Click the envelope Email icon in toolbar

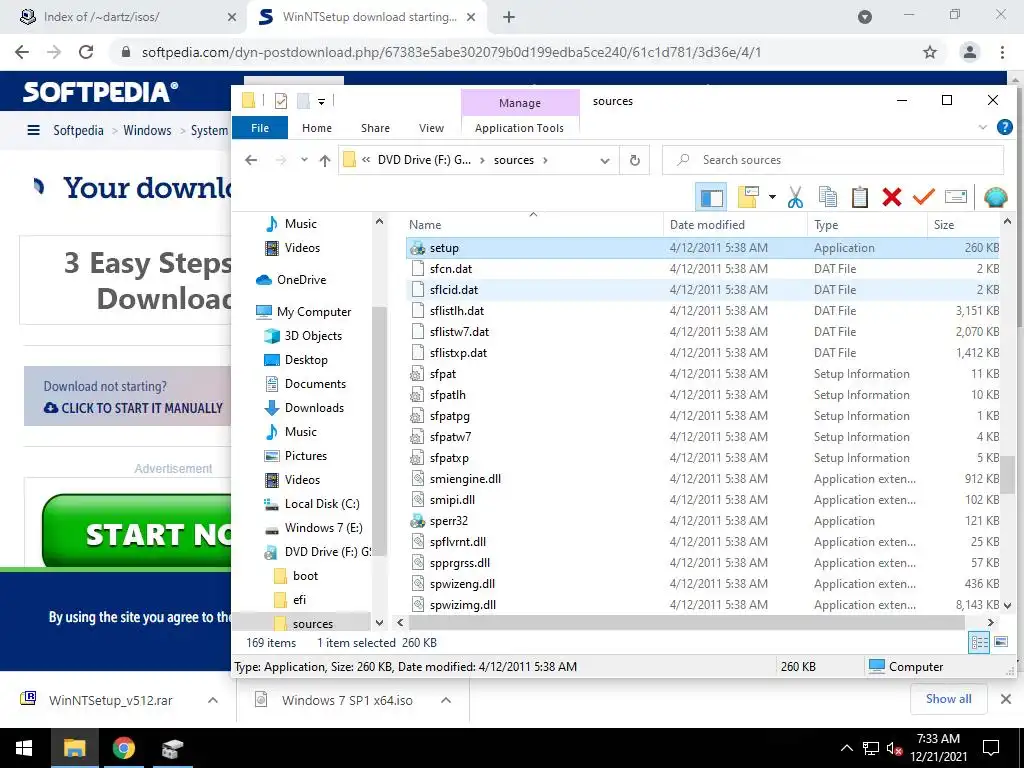pos(955,197)
